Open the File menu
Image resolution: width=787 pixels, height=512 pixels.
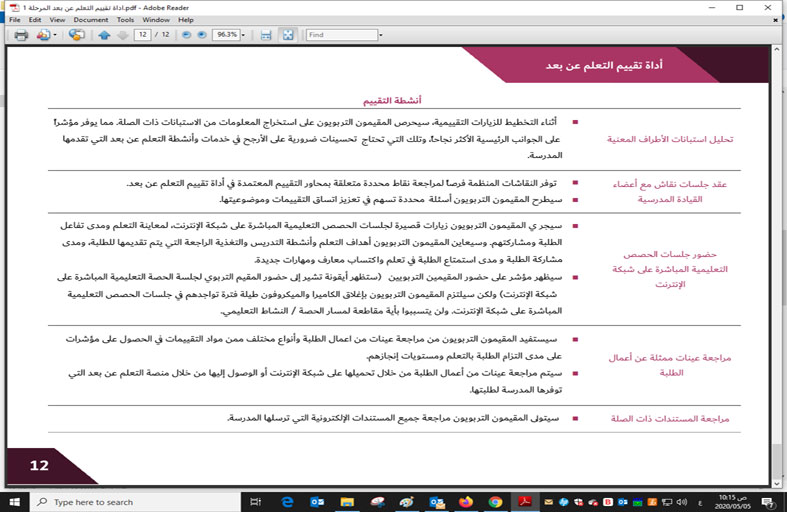coord(14,19)
